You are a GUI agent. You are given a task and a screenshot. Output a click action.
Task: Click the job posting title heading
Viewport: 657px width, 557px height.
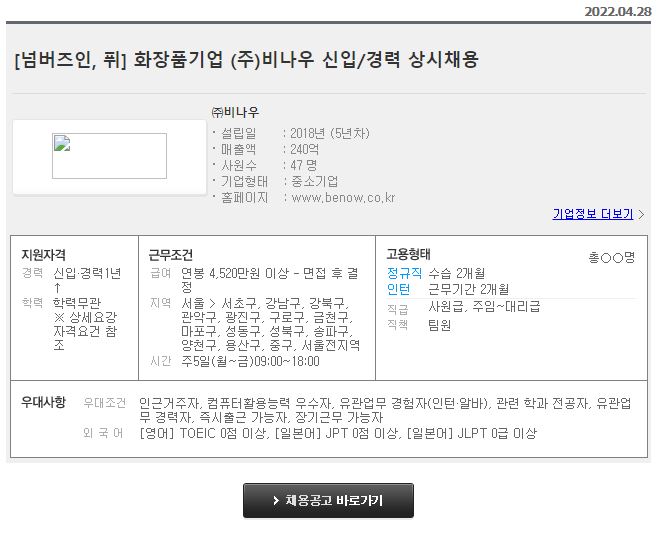[x=246, y=59]
